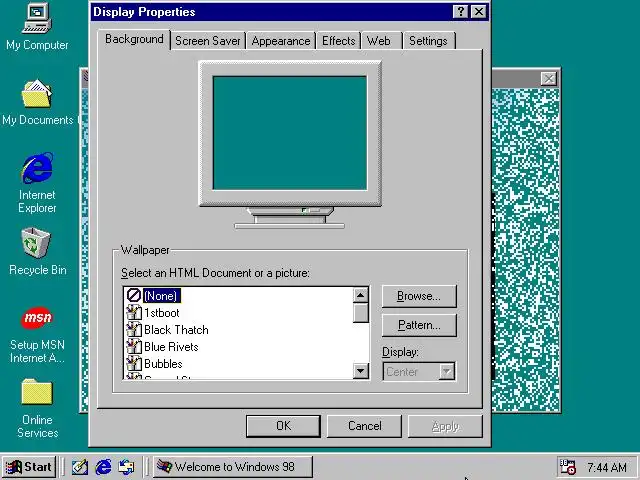The width and height of the screenshot is (640, 480).
Task: Close the Display Properties dialog with X
Action: point(479,11)
